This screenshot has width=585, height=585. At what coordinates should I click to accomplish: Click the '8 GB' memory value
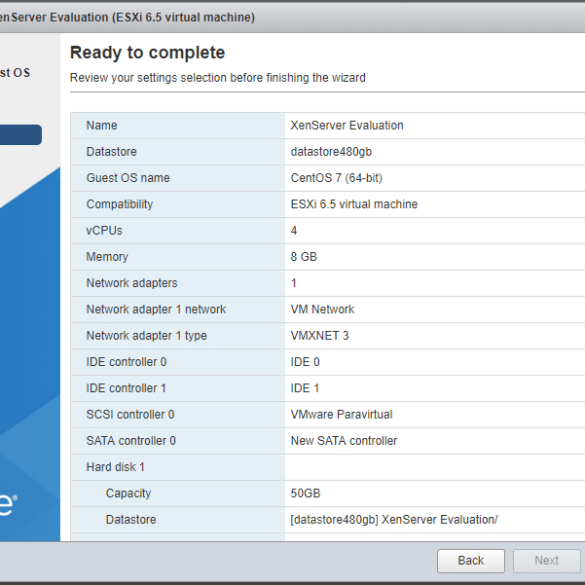pyautogui.click(x=304, y=257)
